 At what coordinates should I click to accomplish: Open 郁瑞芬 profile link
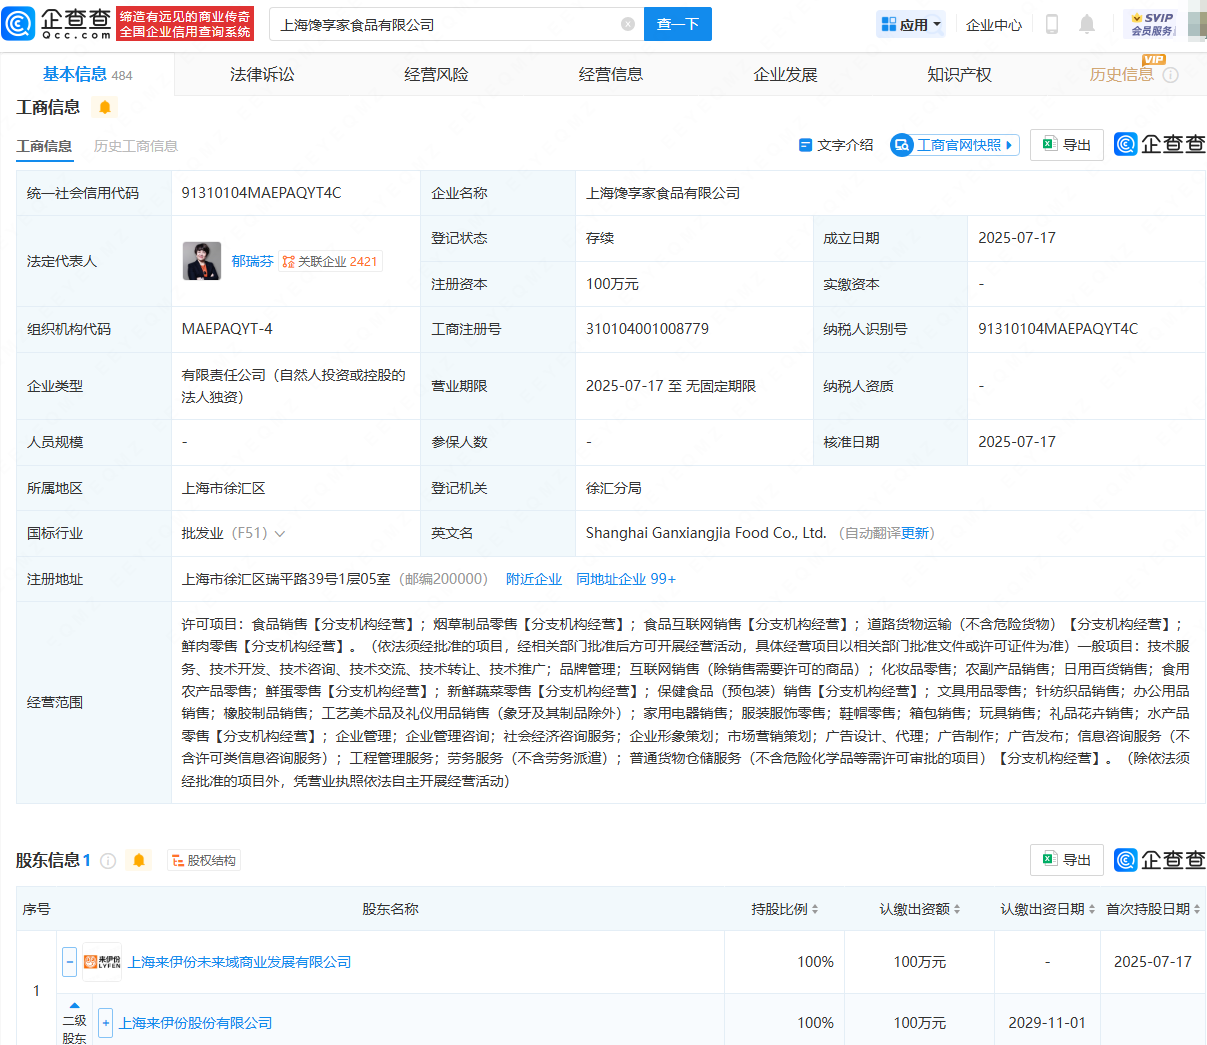pyautogui.click(x=252, y=261)
